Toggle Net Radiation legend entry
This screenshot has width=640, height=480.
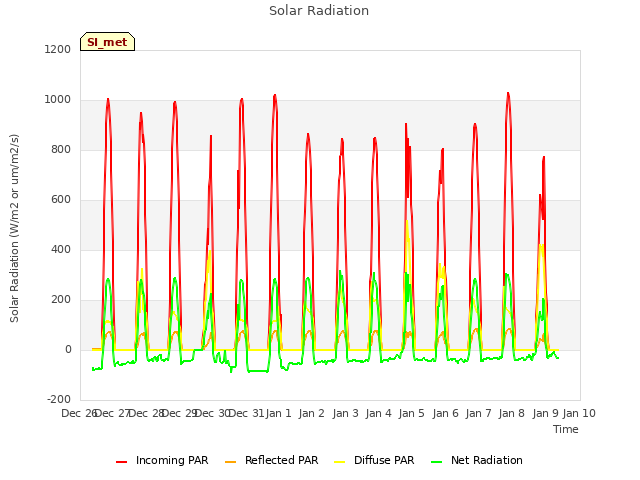(x=477, y=460)
